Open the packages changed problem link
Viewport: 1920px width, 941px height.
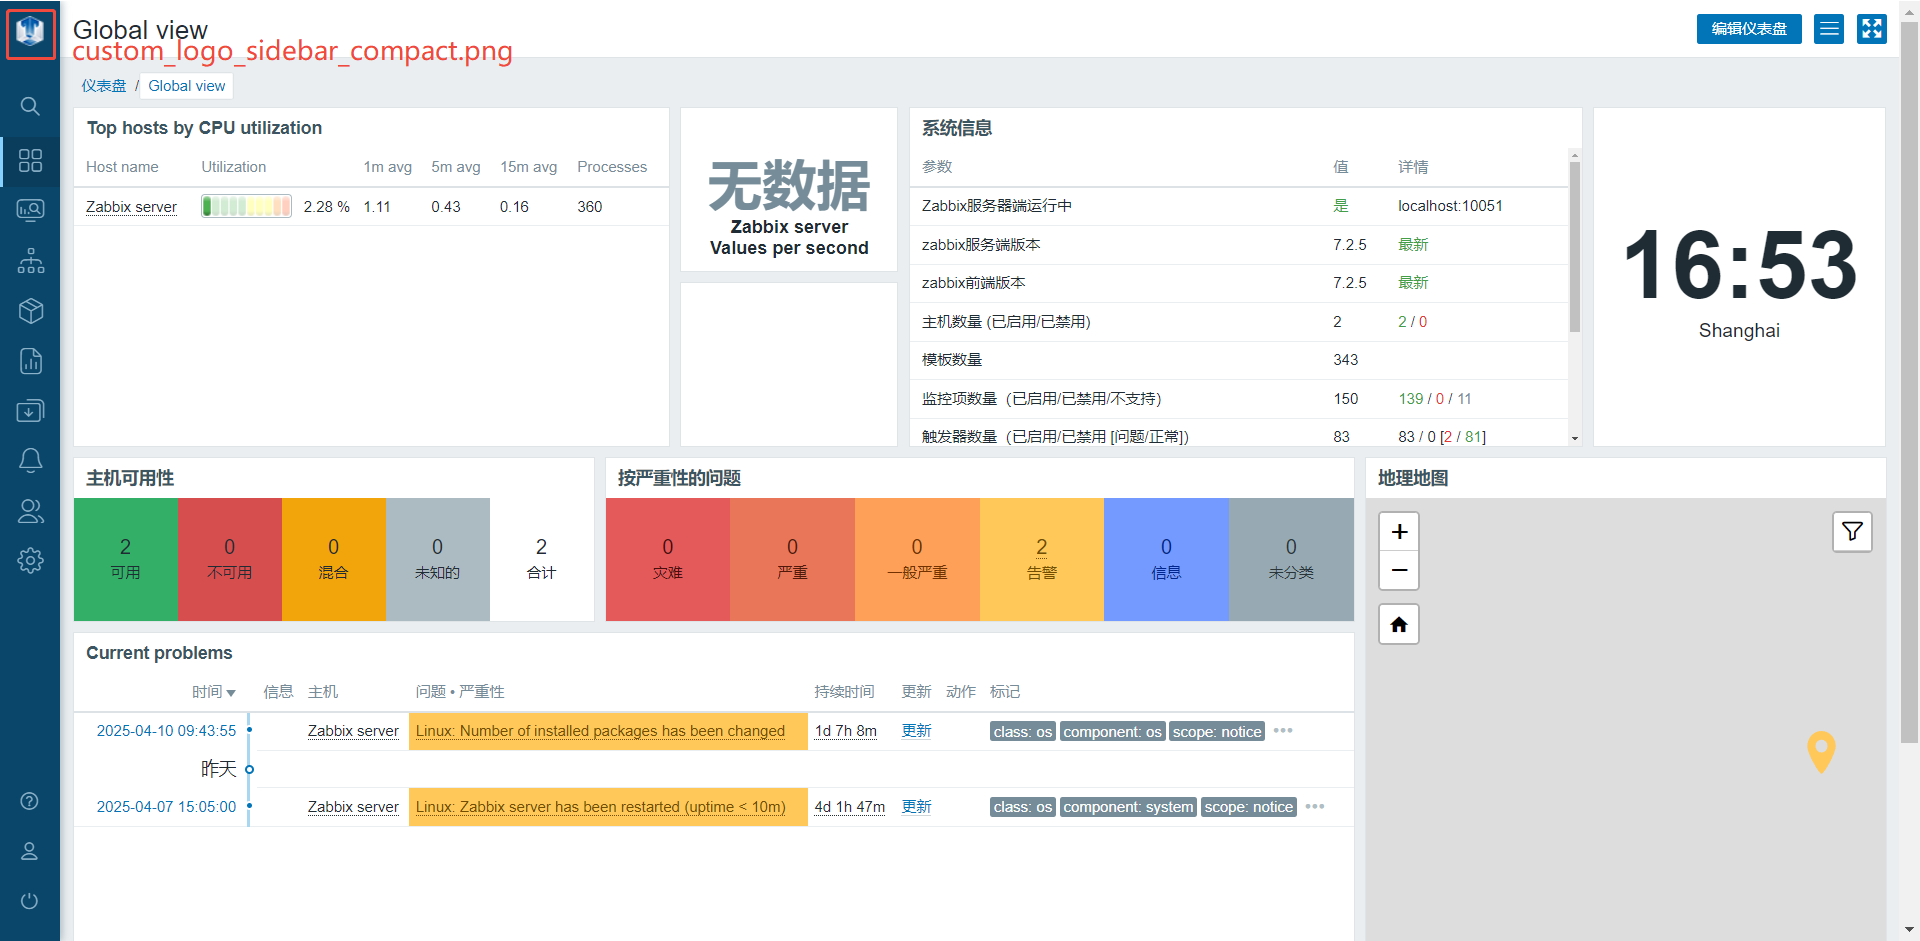[x=600, y=731]
